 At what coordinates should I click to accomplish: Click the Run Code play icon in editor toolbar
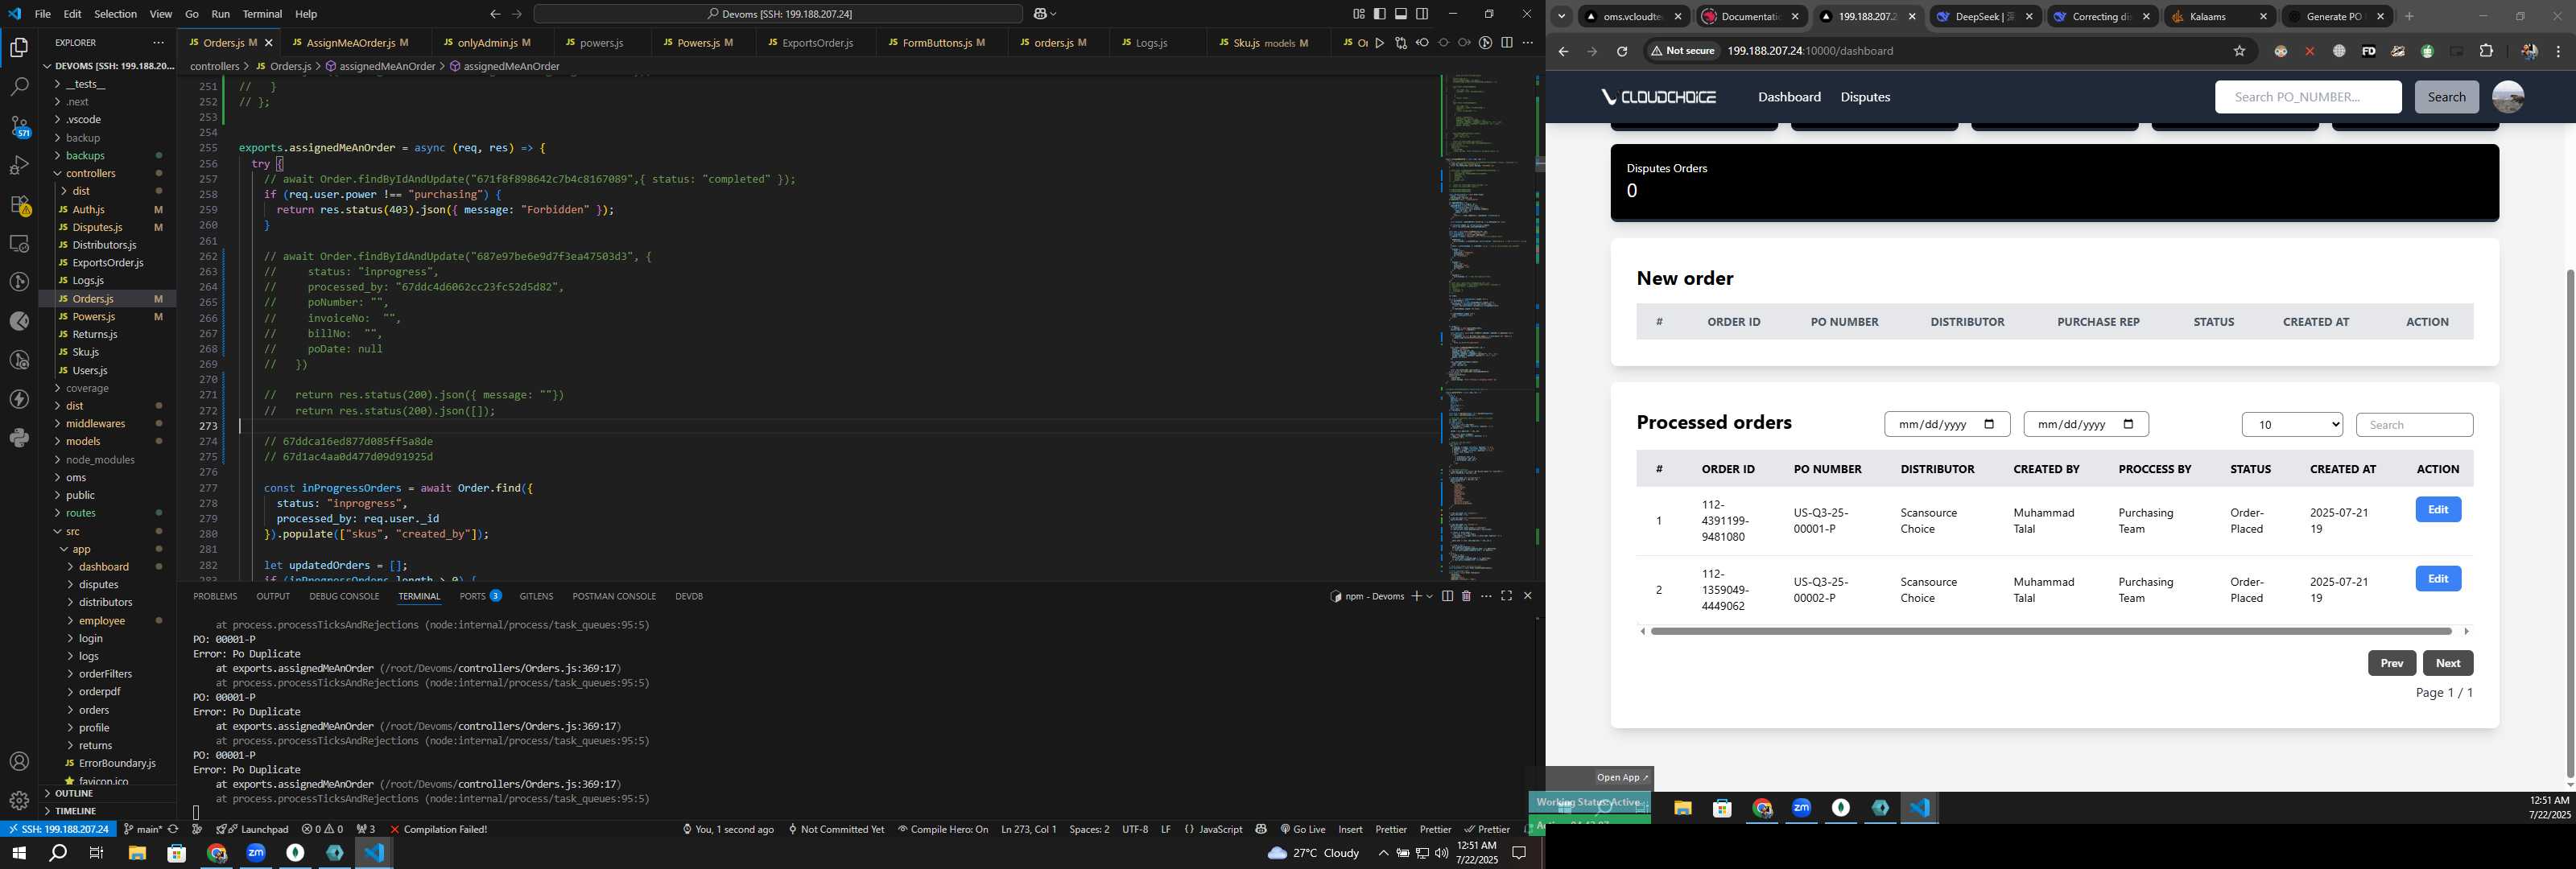(1379, 43)
